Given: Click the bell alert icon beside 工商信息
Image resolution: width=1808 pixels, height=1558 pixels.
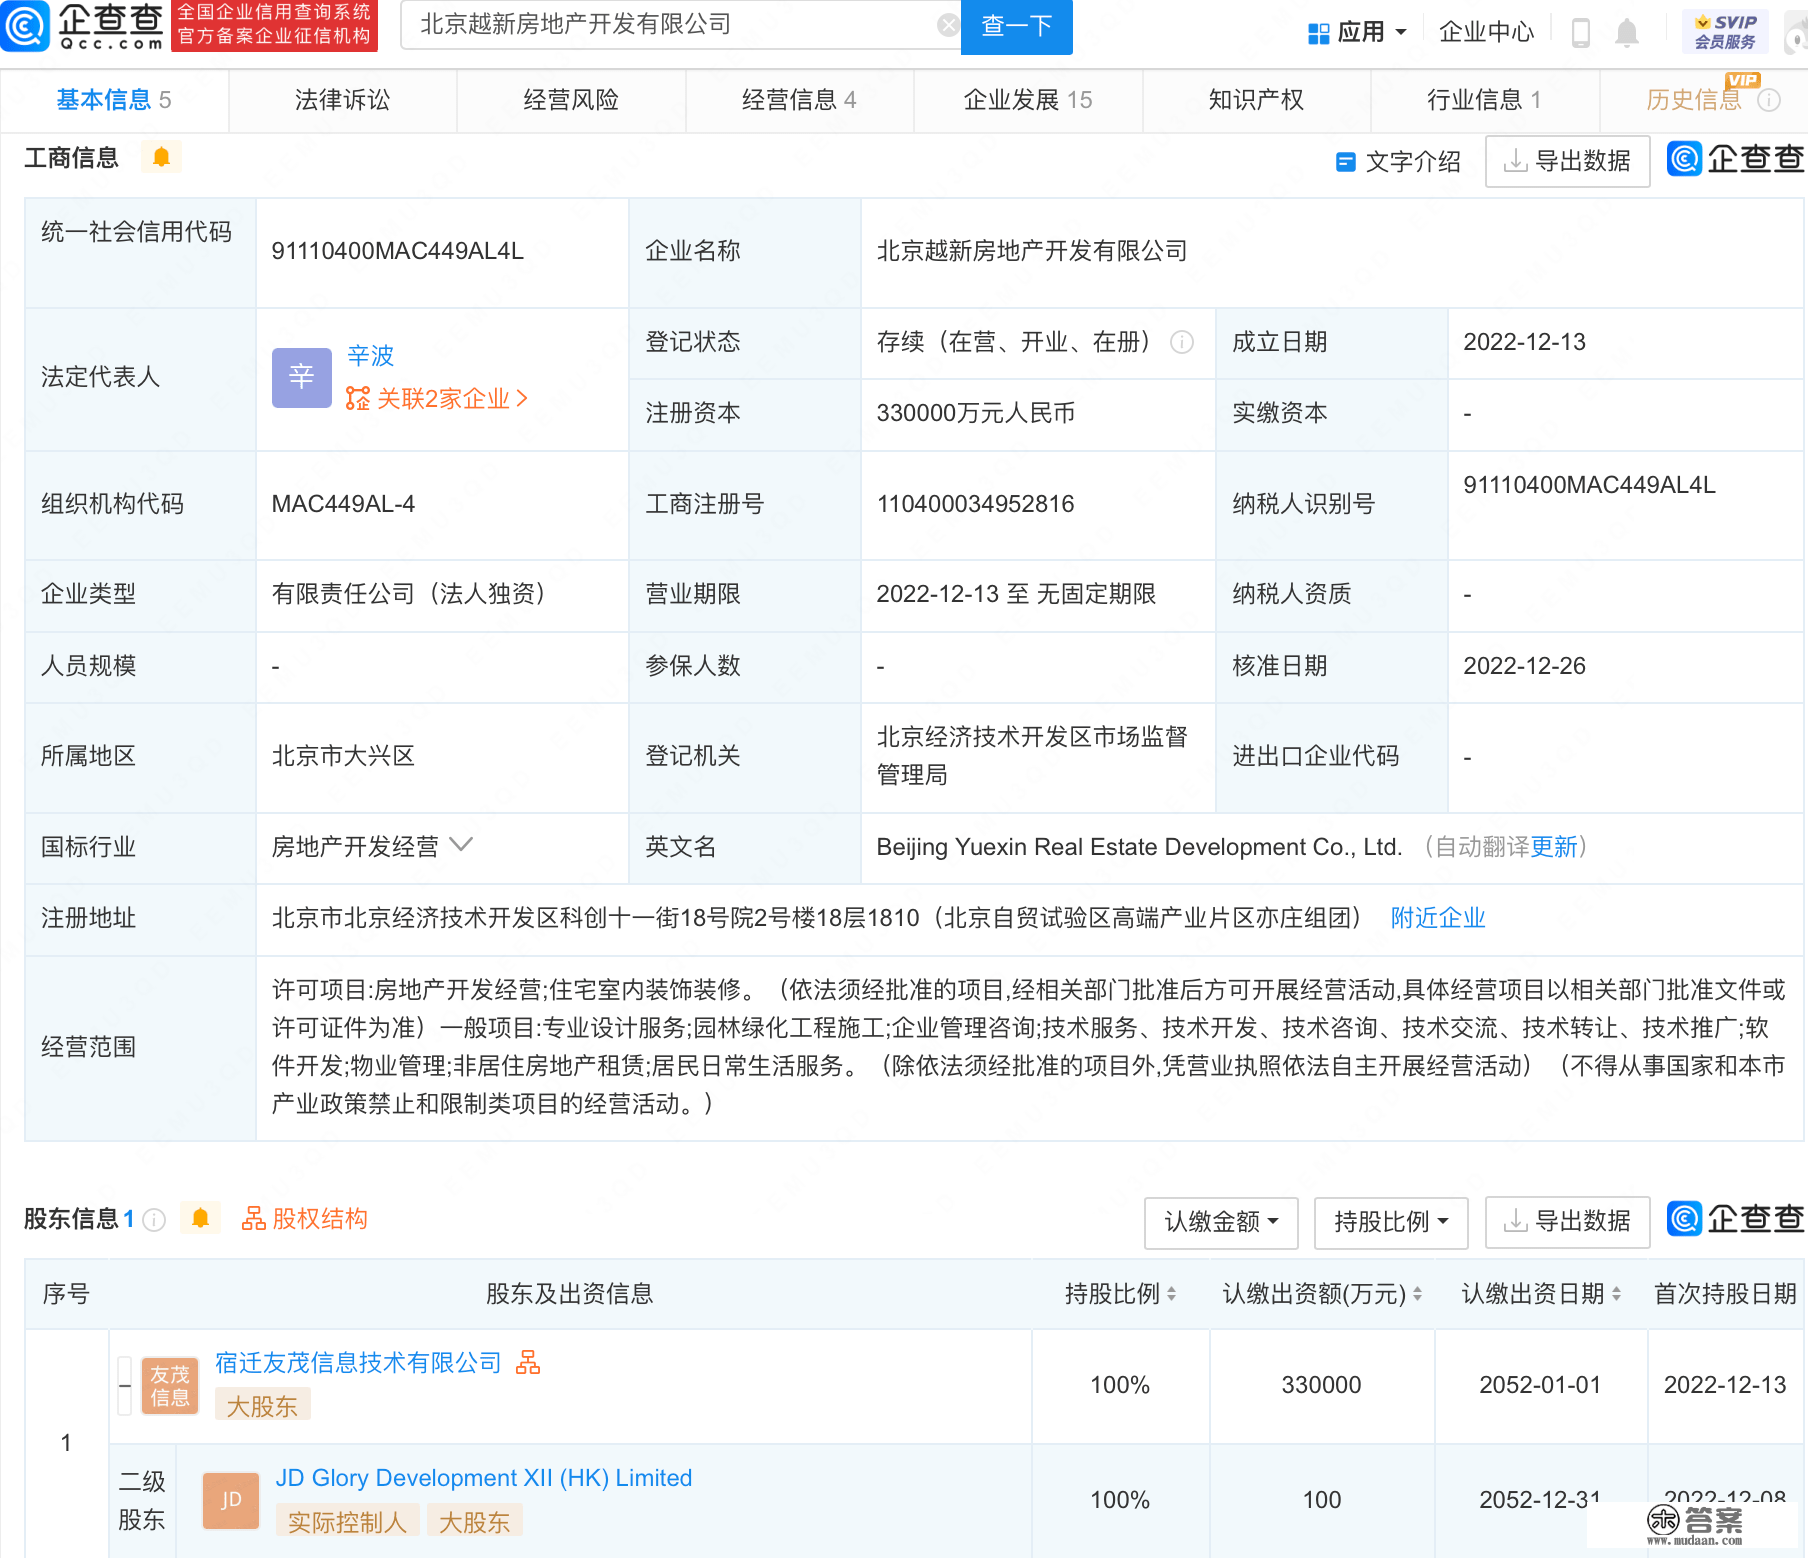Looking at the screenshot, I should [161, 157].
